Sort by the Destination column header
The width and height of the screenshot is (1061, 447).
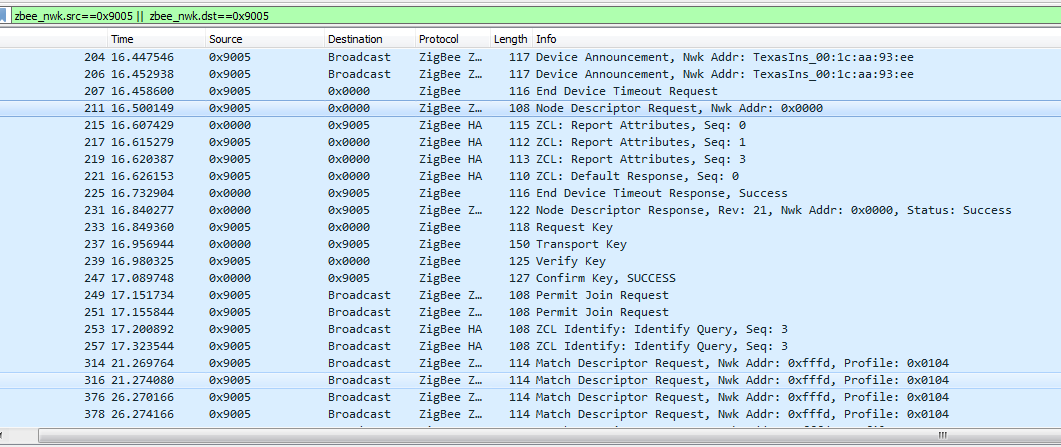369,39
